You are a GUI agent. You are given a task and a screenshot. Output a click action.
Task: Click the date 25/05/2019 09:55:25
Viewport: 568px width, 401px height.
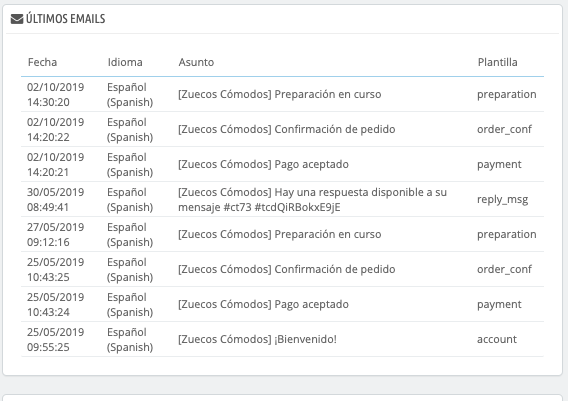[55, 339]
